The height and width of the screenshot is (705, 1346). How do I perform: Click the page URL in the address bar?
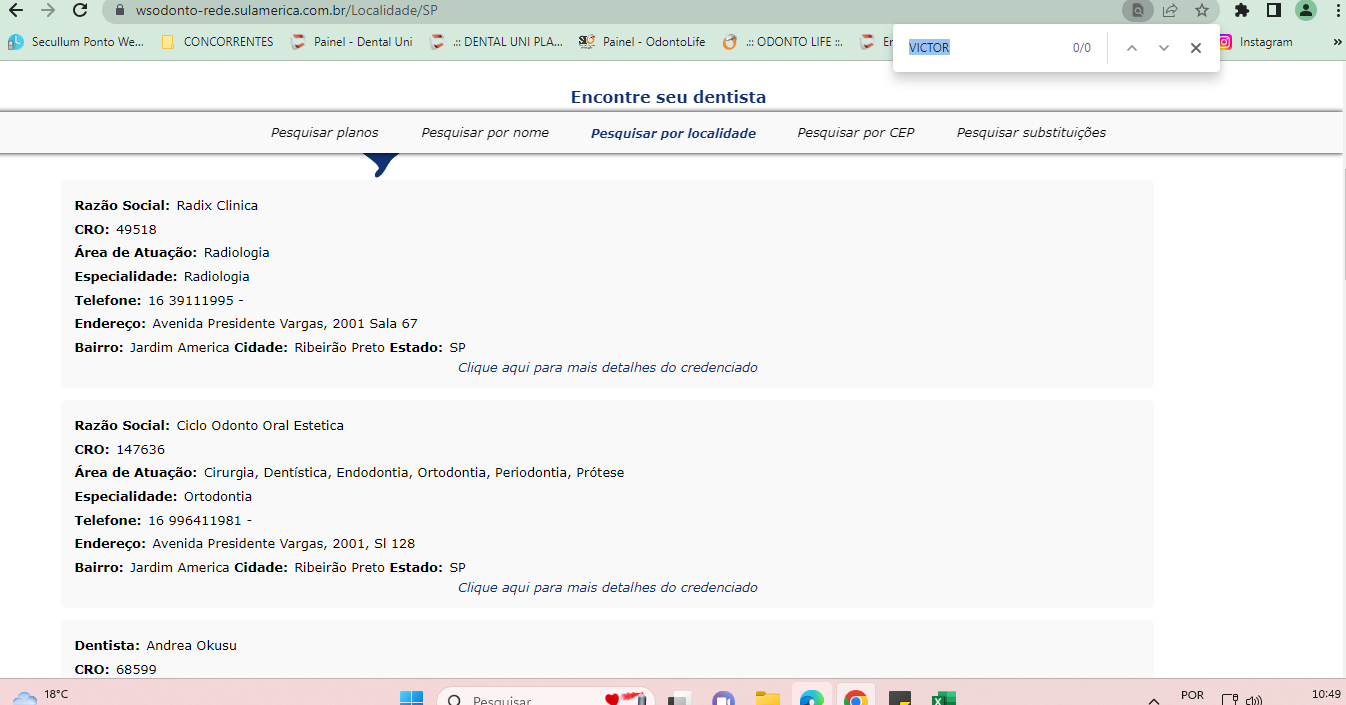click(x=286, y=11)
